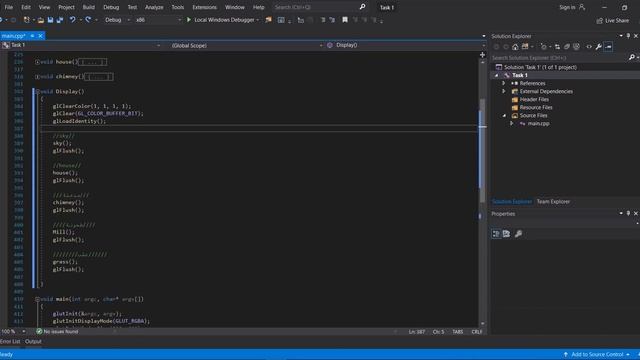
Task: Pin the main.cpp tab
Action: [x=32, y=36]
